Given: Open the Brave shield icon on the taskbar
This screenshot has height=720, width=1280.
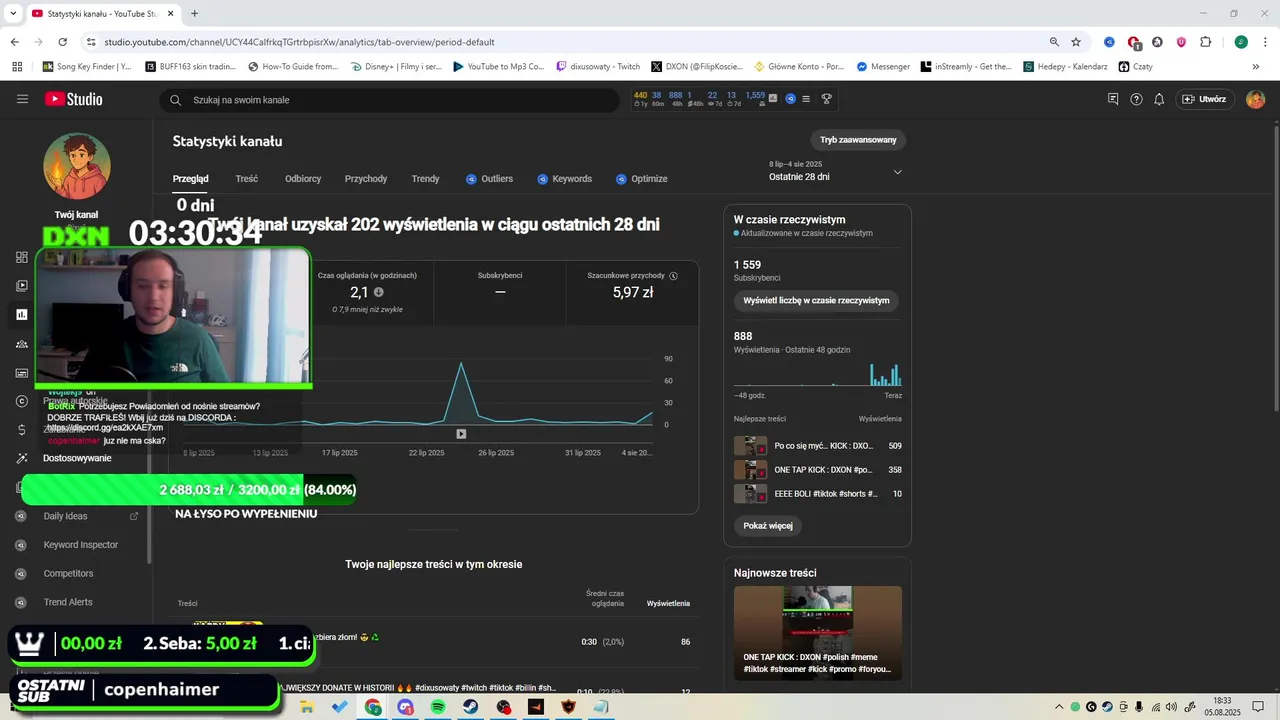Looking at the screenshot, I should tap(568, 707).
